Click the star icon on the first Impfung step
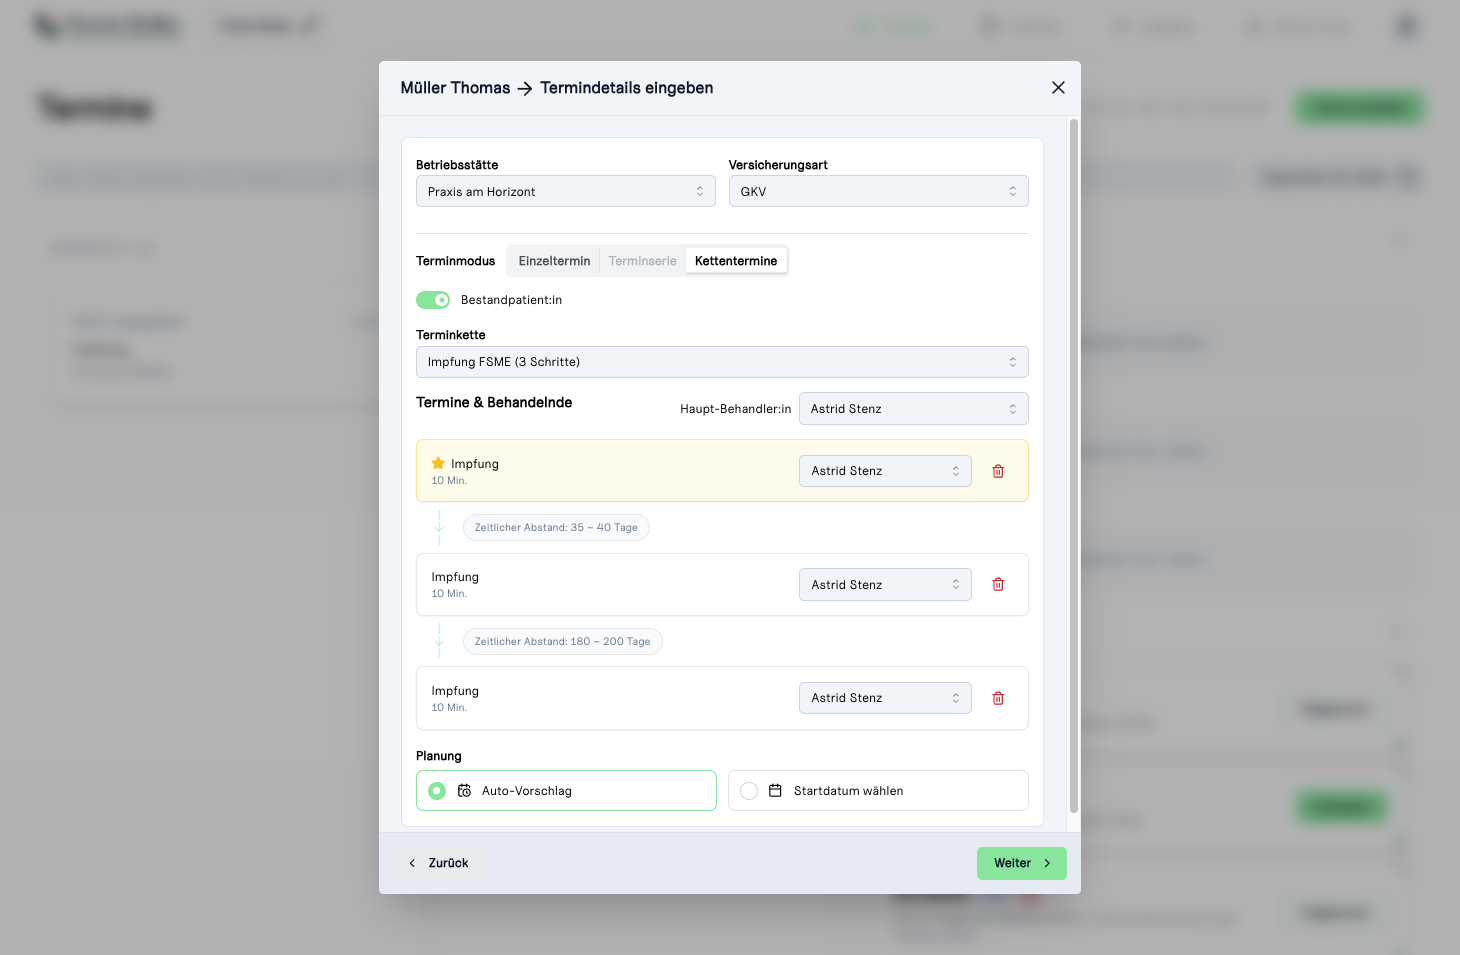The width and height of the screenshot is (1460, 955). 438,464
